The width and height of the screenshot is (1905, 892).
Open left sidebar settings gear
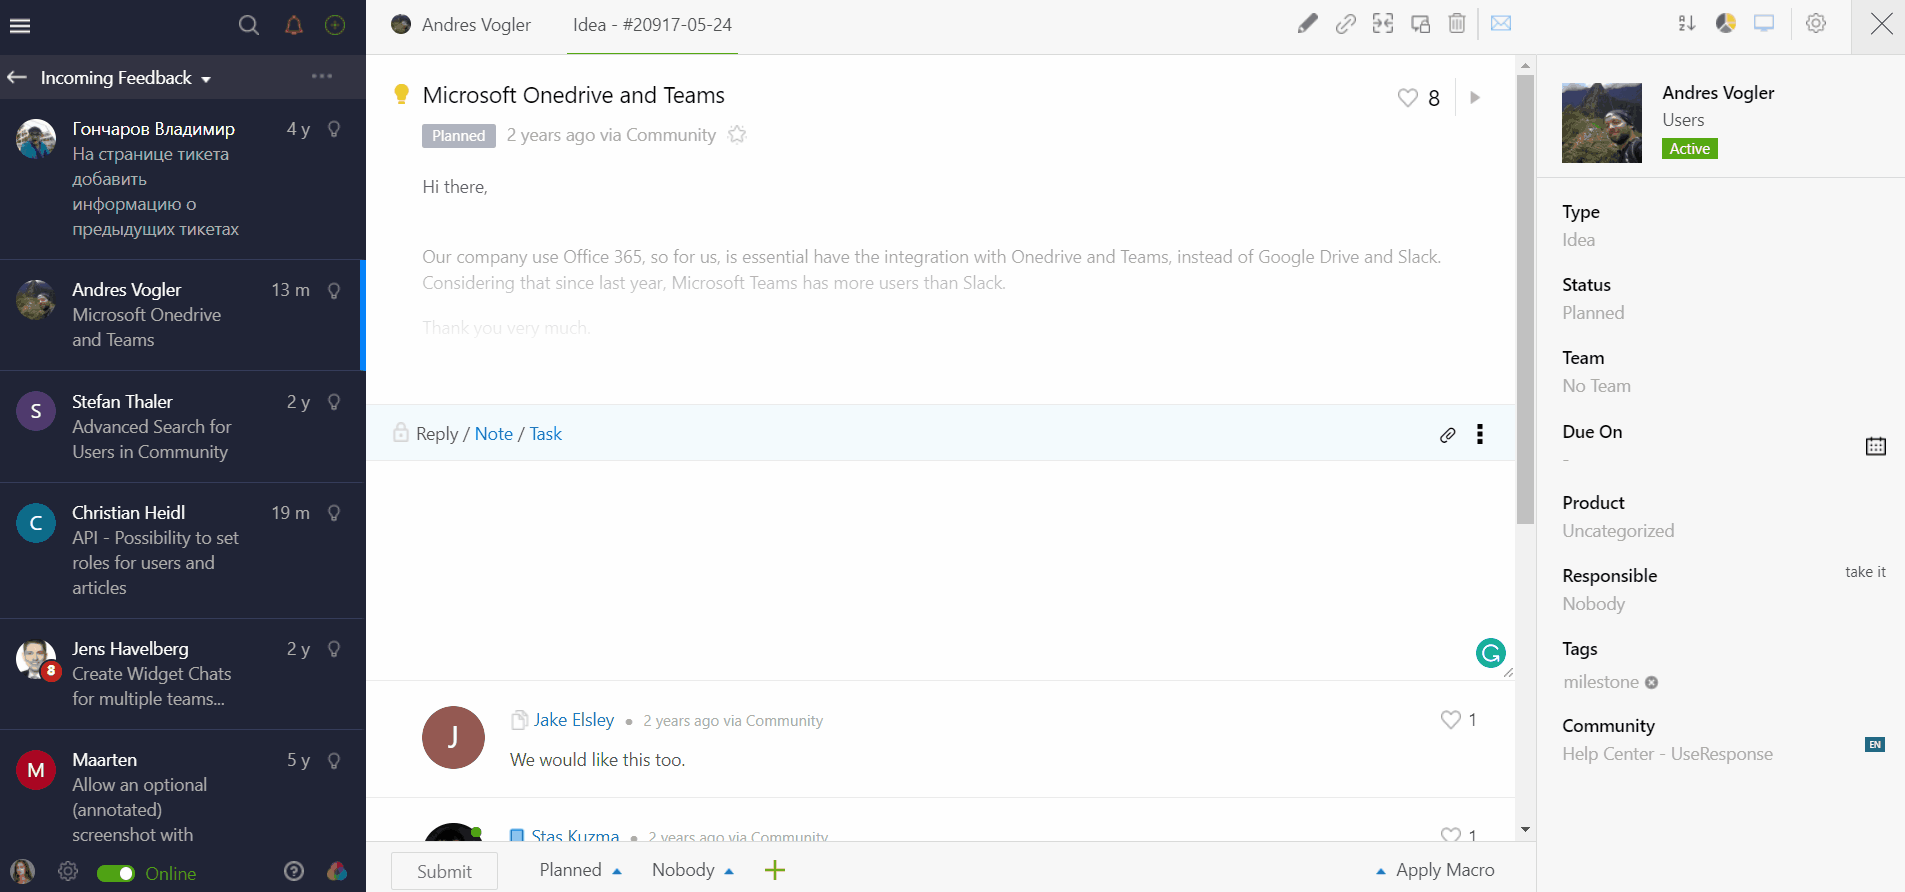[x=68, y=872]
